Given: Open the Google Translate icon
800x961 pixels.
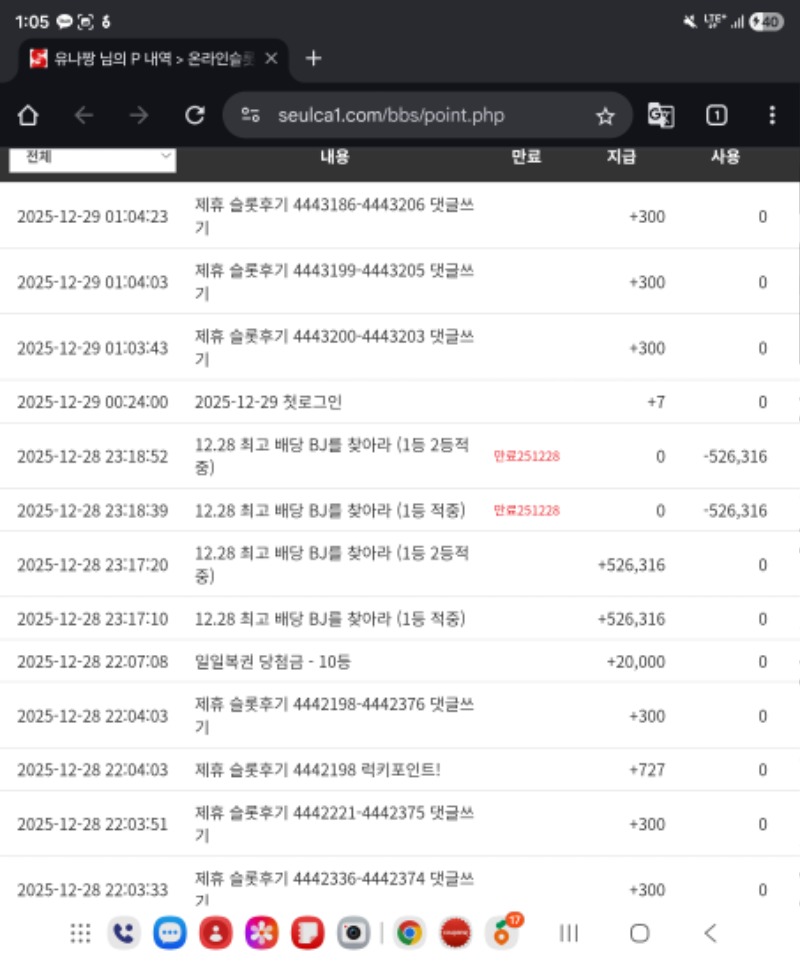Looking at the screenshot, I should pyautogui.click(x=661, y=116).
